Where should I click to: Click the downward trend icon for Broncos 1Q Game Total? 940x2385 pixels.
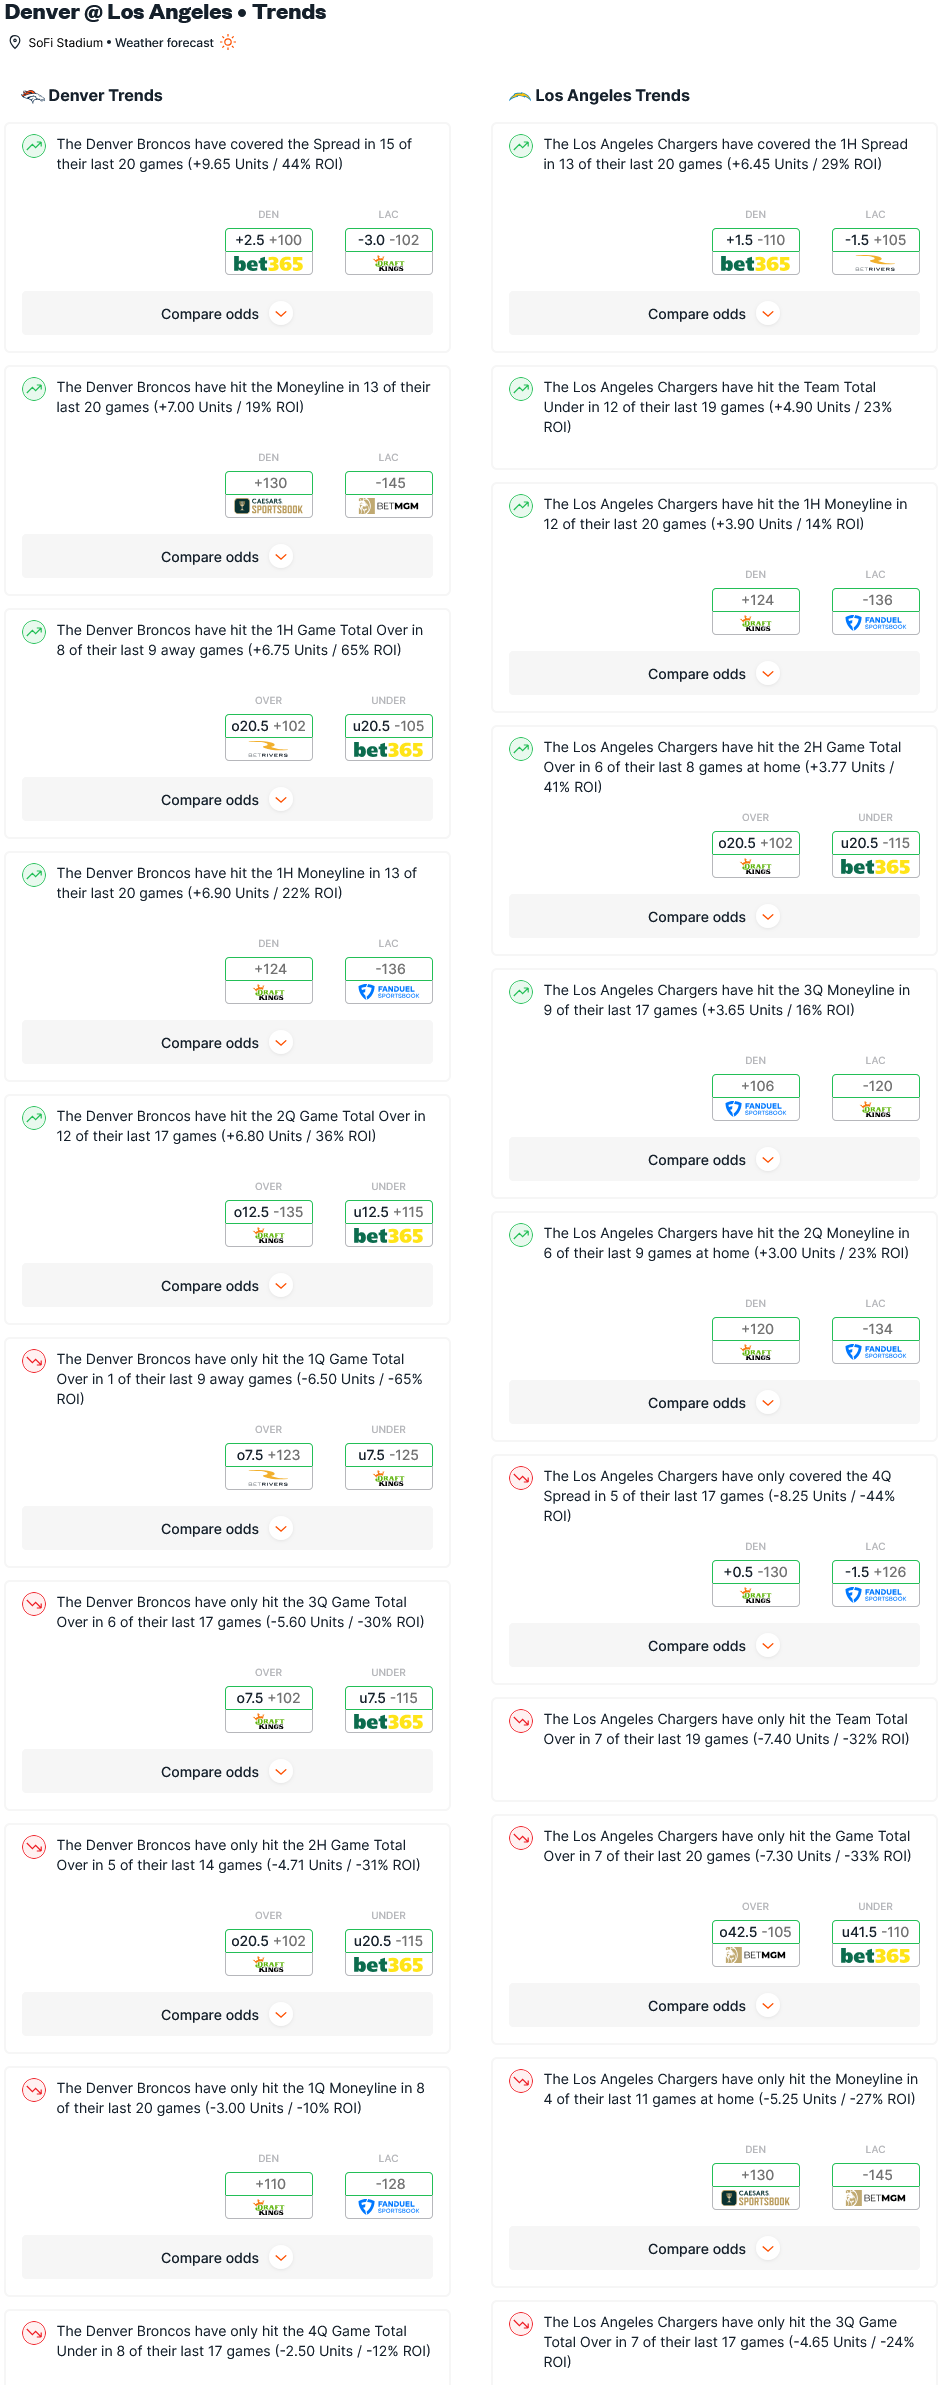point(34,1361)
